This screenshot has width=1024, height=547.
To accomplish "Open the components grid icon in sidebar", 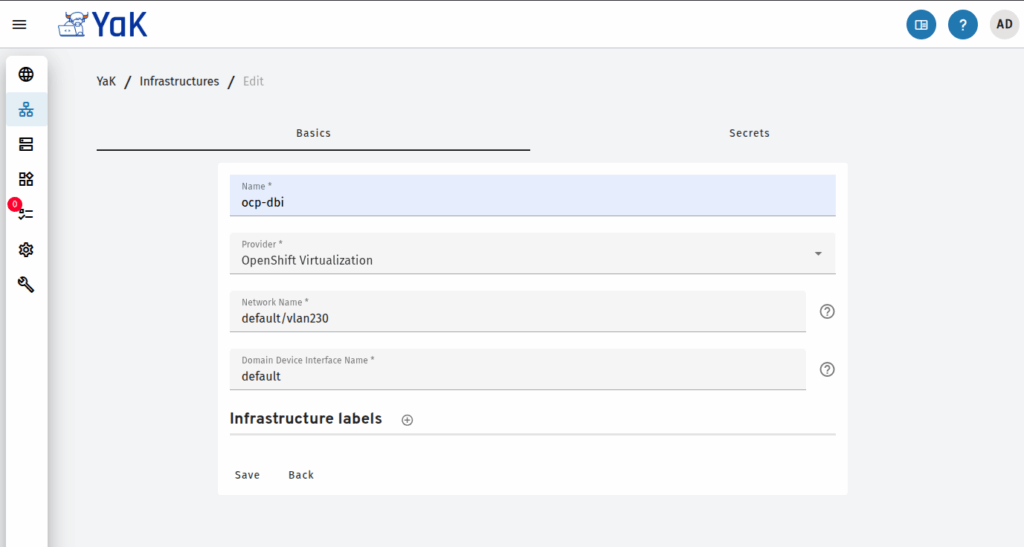I will point(26,179).
